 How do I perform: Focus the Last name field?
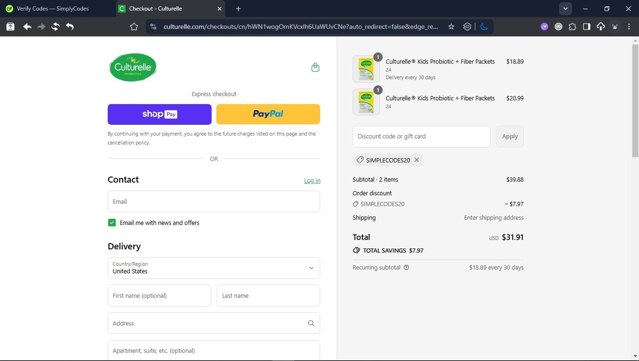click(268, 295)
